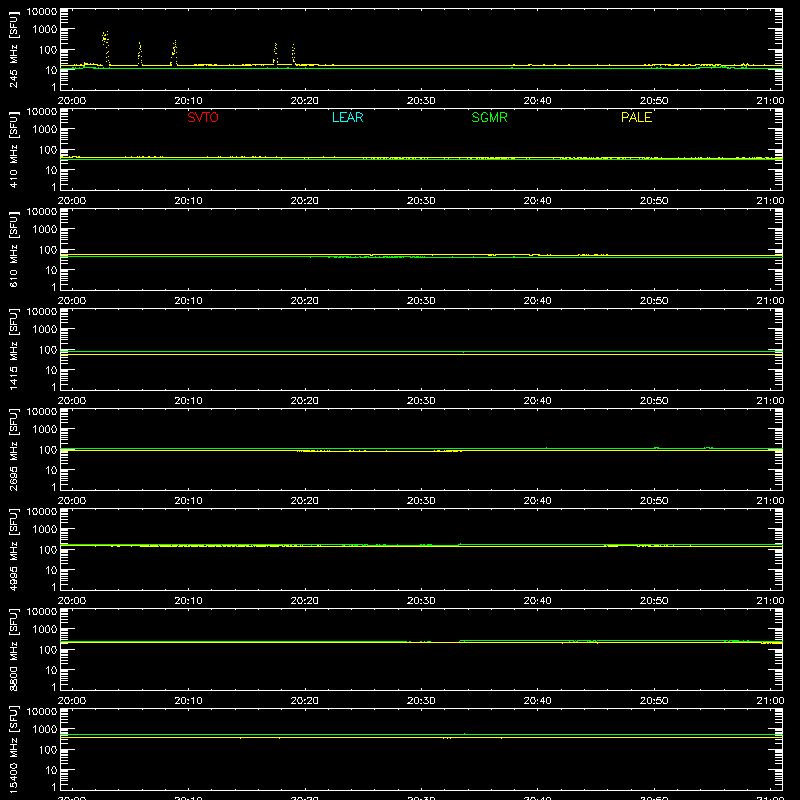
Task: Click 20:10 tick label under 4995 MHz plot
Action: (188, 601)
